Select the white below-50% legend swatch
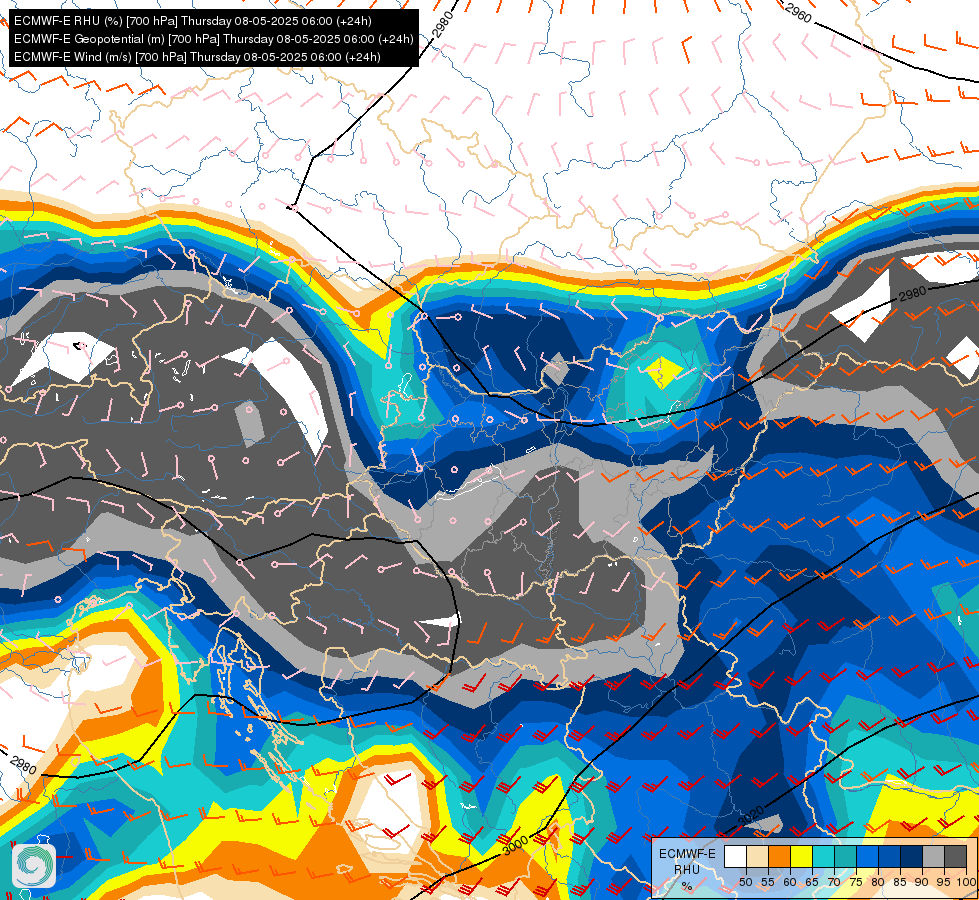Image resolution: width=979 pixels, height=900 pixels. coord(735,856)
